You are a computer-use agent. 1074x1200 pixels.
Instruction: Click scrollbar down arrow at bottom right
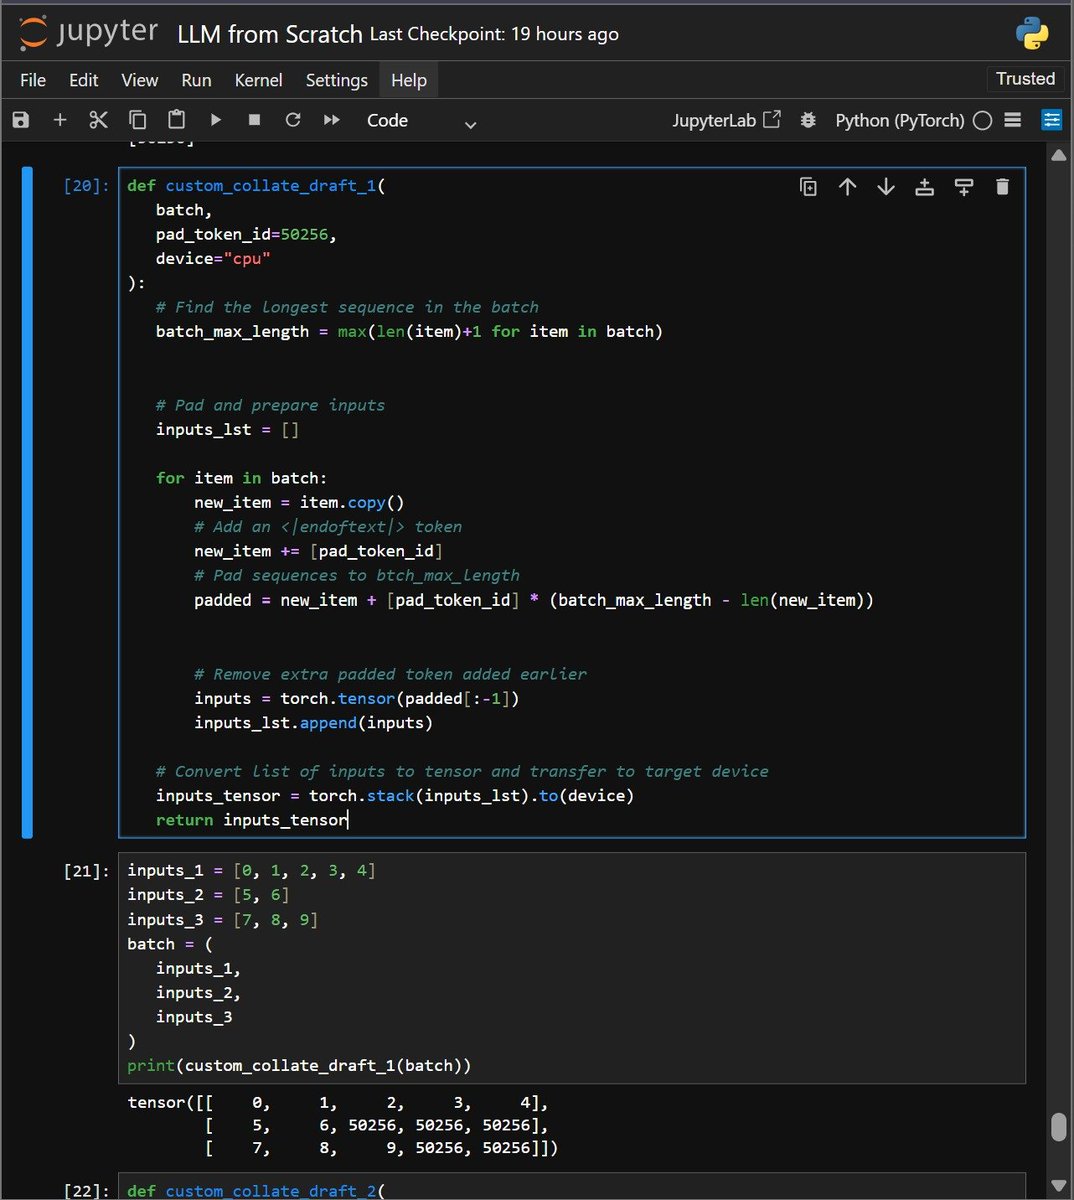pyautogui.click(x=1059, y=1185)
